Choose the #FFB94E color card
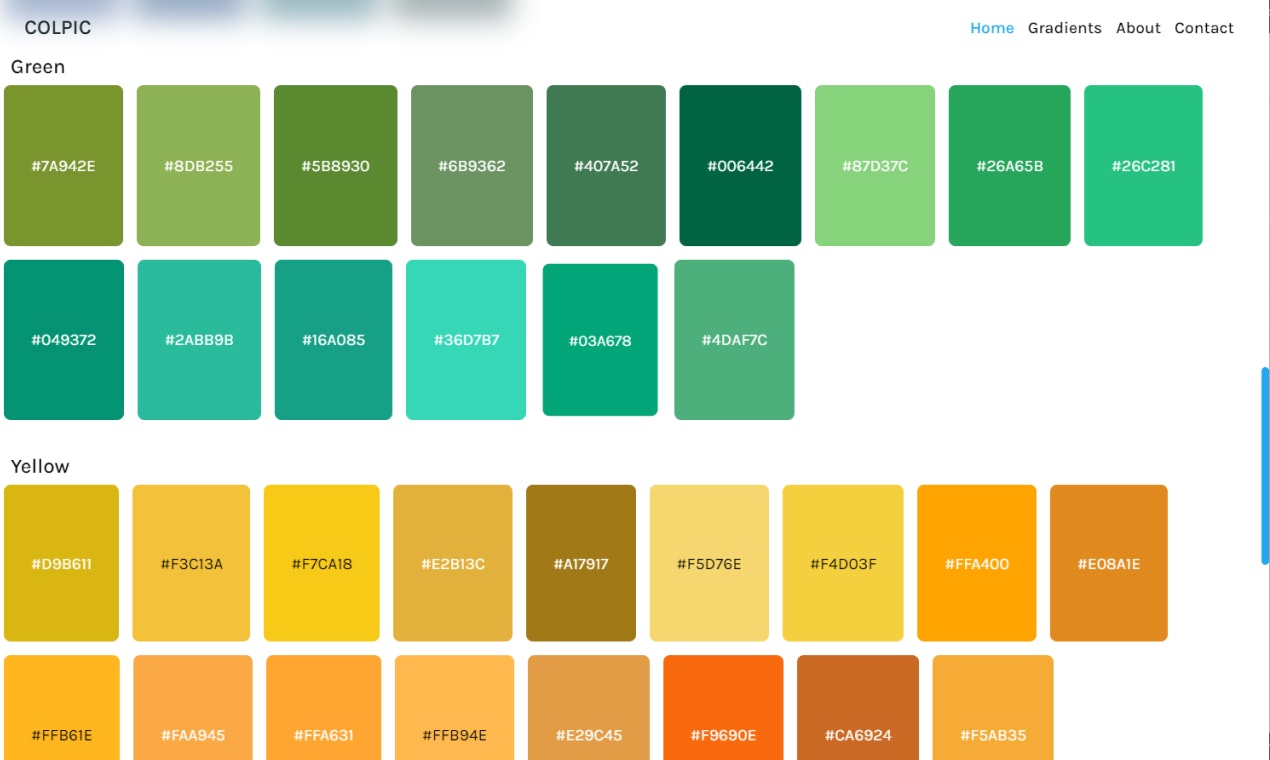Viewport: 1270px width, 760px height. 455,707
